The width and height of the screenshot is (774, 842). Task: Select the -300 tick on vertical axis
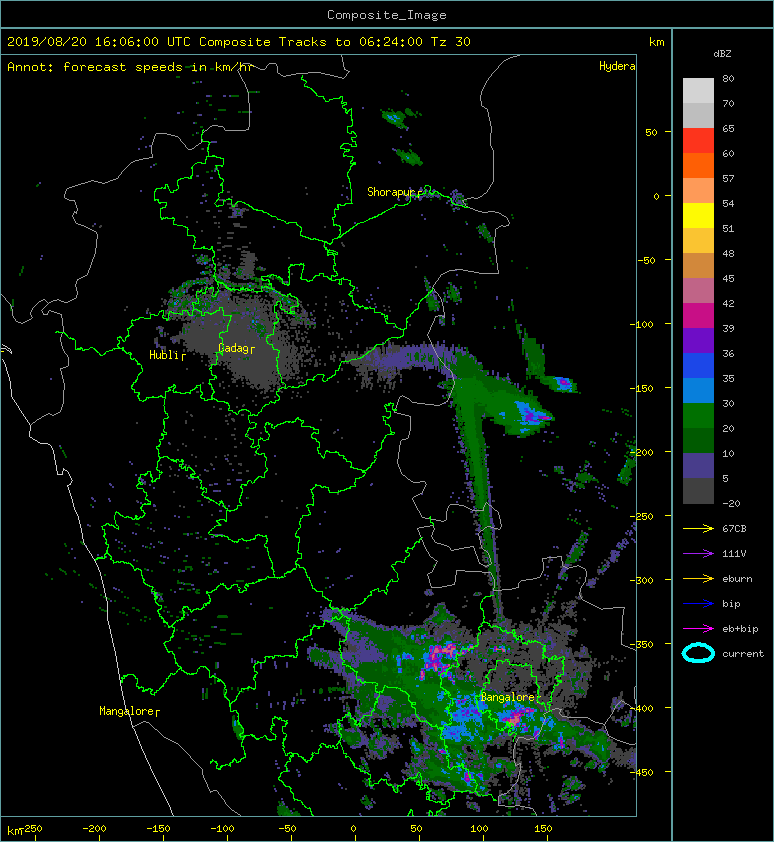[x=642, y=580]
